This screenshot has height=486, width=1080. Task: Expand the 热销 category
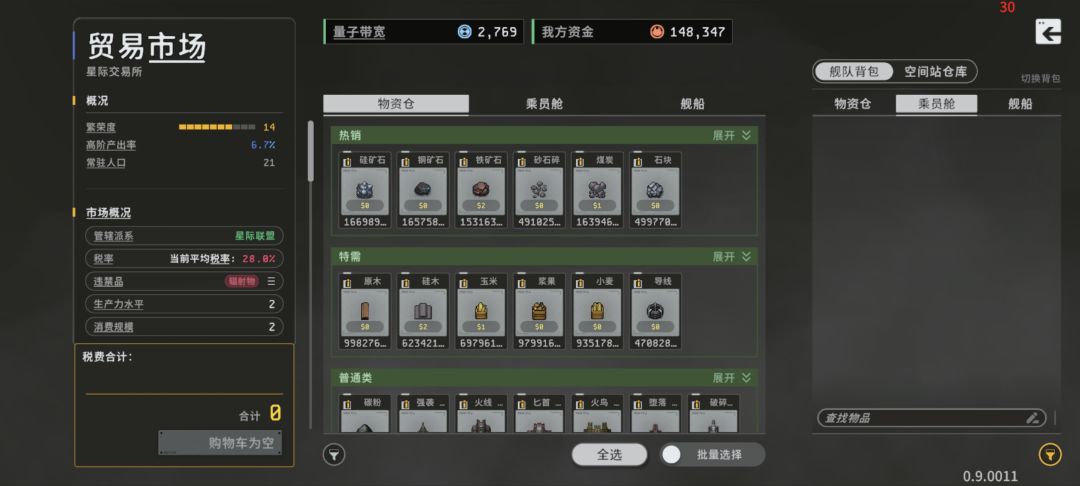[x=732, y=136]
